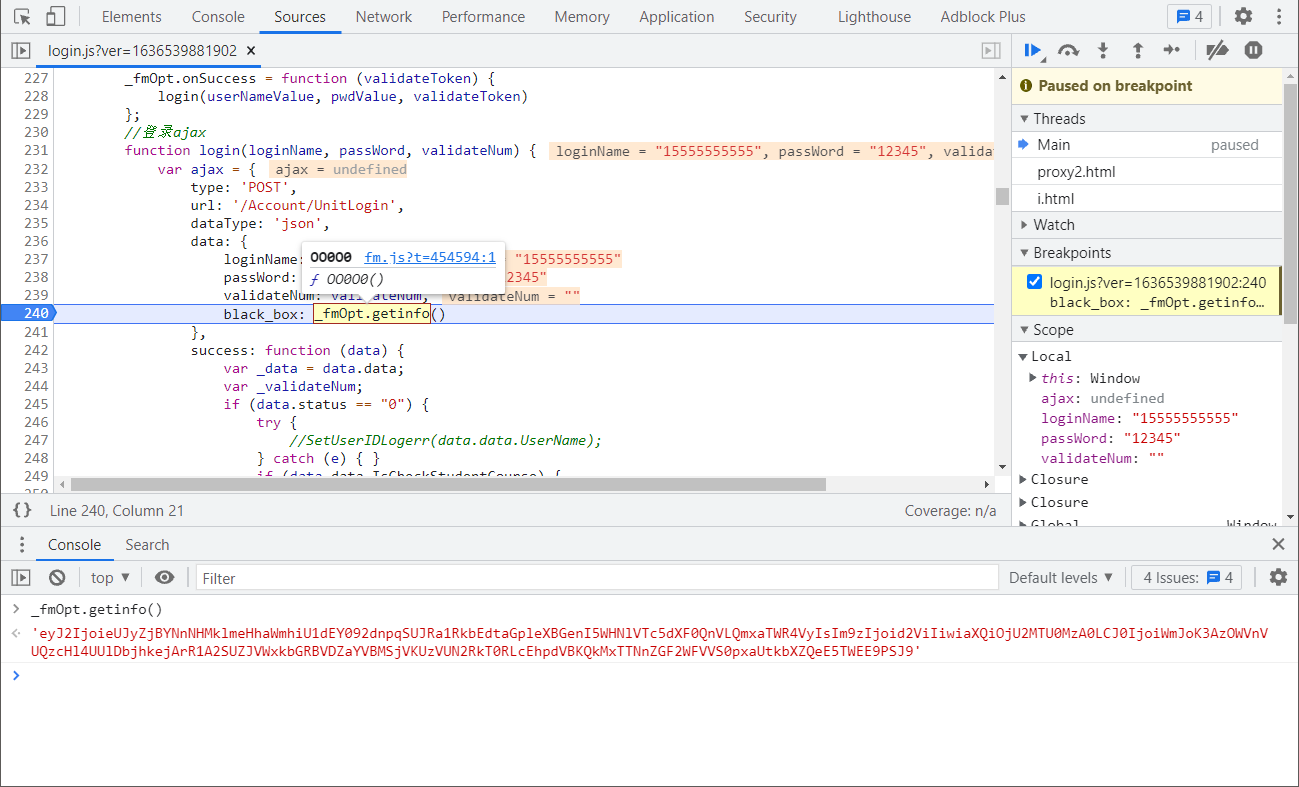Collapse the Local scope tree
The image size is (1299, 787).
pyautogui.click(x=1023, y=357)
